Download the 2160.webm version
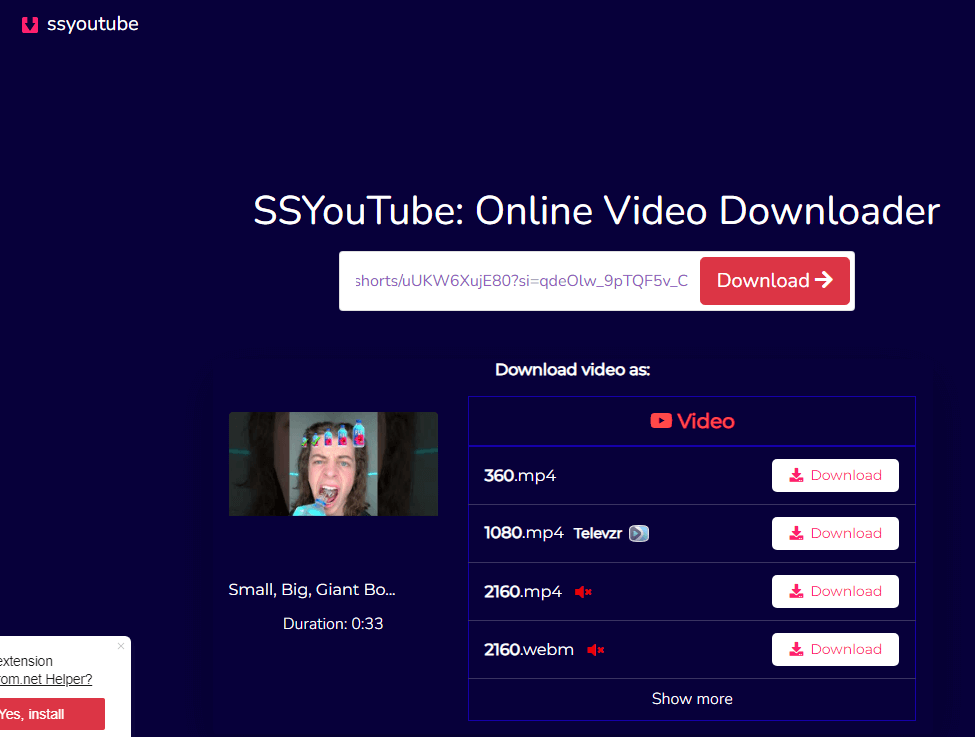This screenshot has width=975, height=737. [835, 650]
